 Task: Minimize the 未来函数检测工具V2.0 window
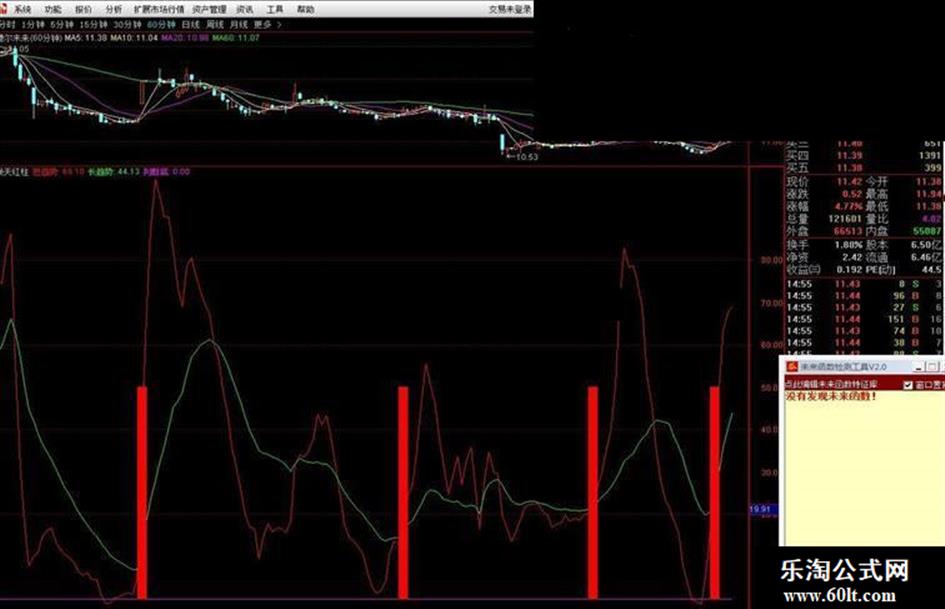click(x=918, y=367)
